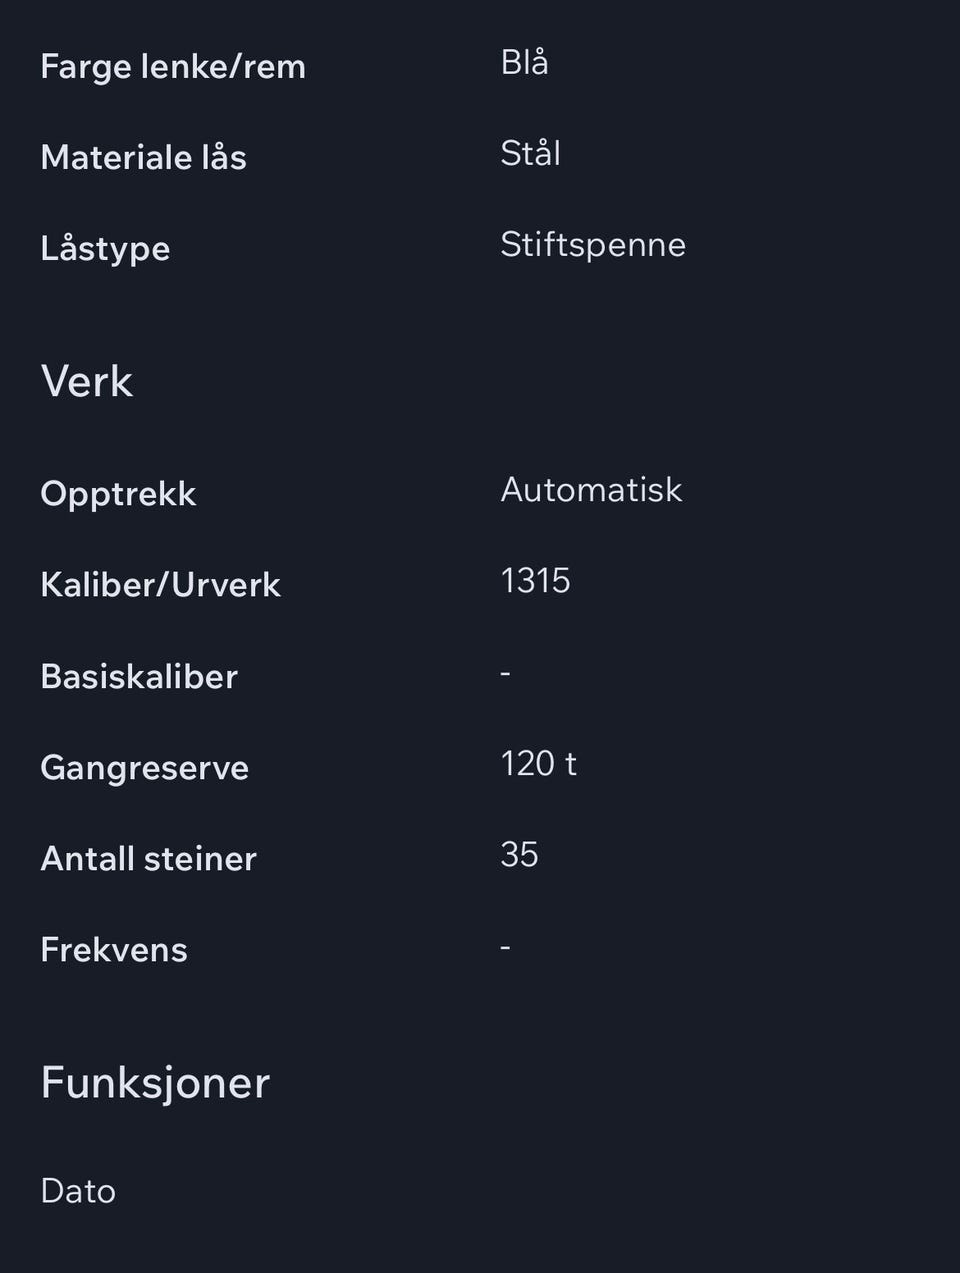
Task: Click the Opptrekk label
Action: point(118,494)
